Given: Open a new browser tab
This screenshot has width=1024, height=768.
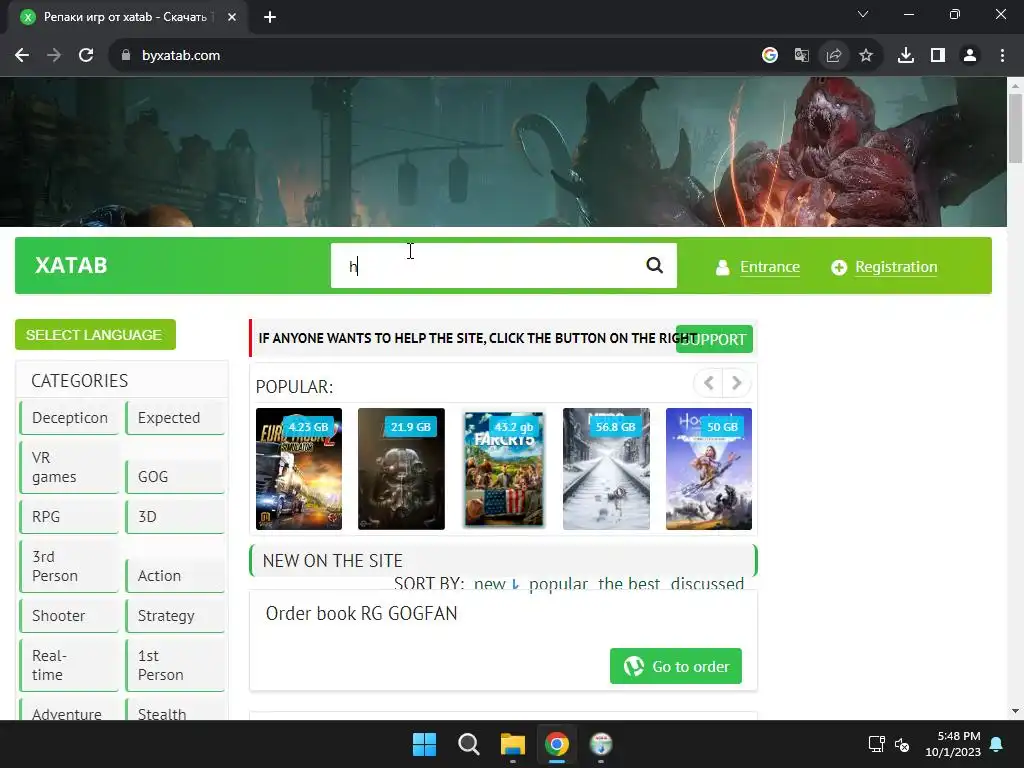Looking at the screenshot, I should pos(270,17).
